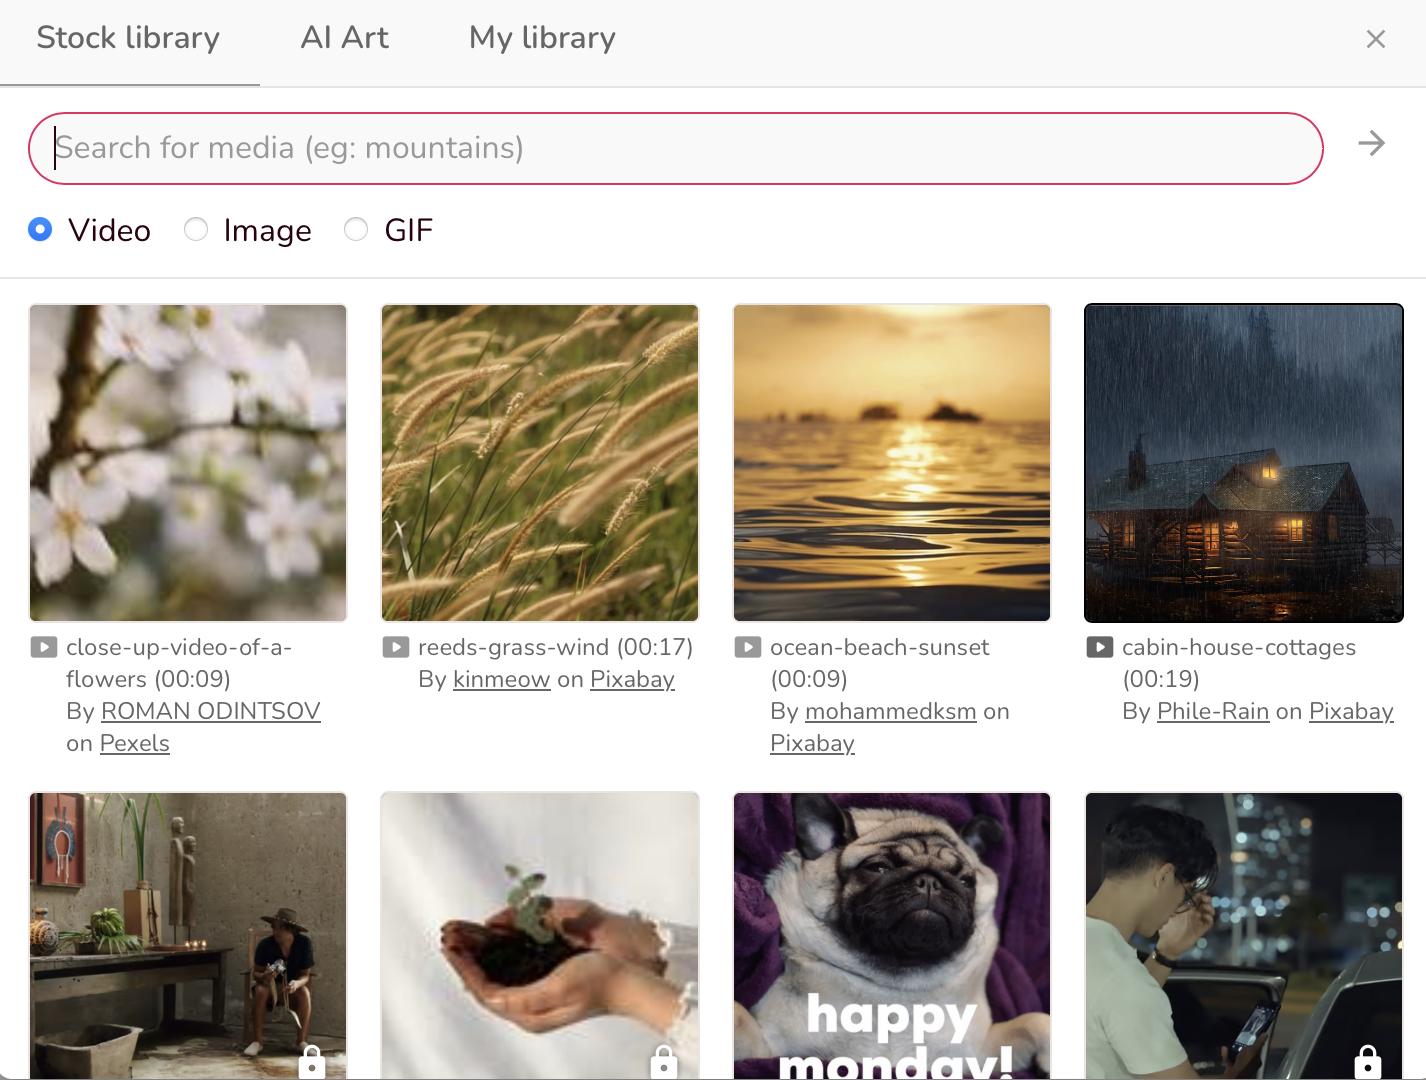The width and height of the screenshot is (1426, 1080).
Task: Click video icon beside cabin-house-cottages
Action: point(1100,647)
